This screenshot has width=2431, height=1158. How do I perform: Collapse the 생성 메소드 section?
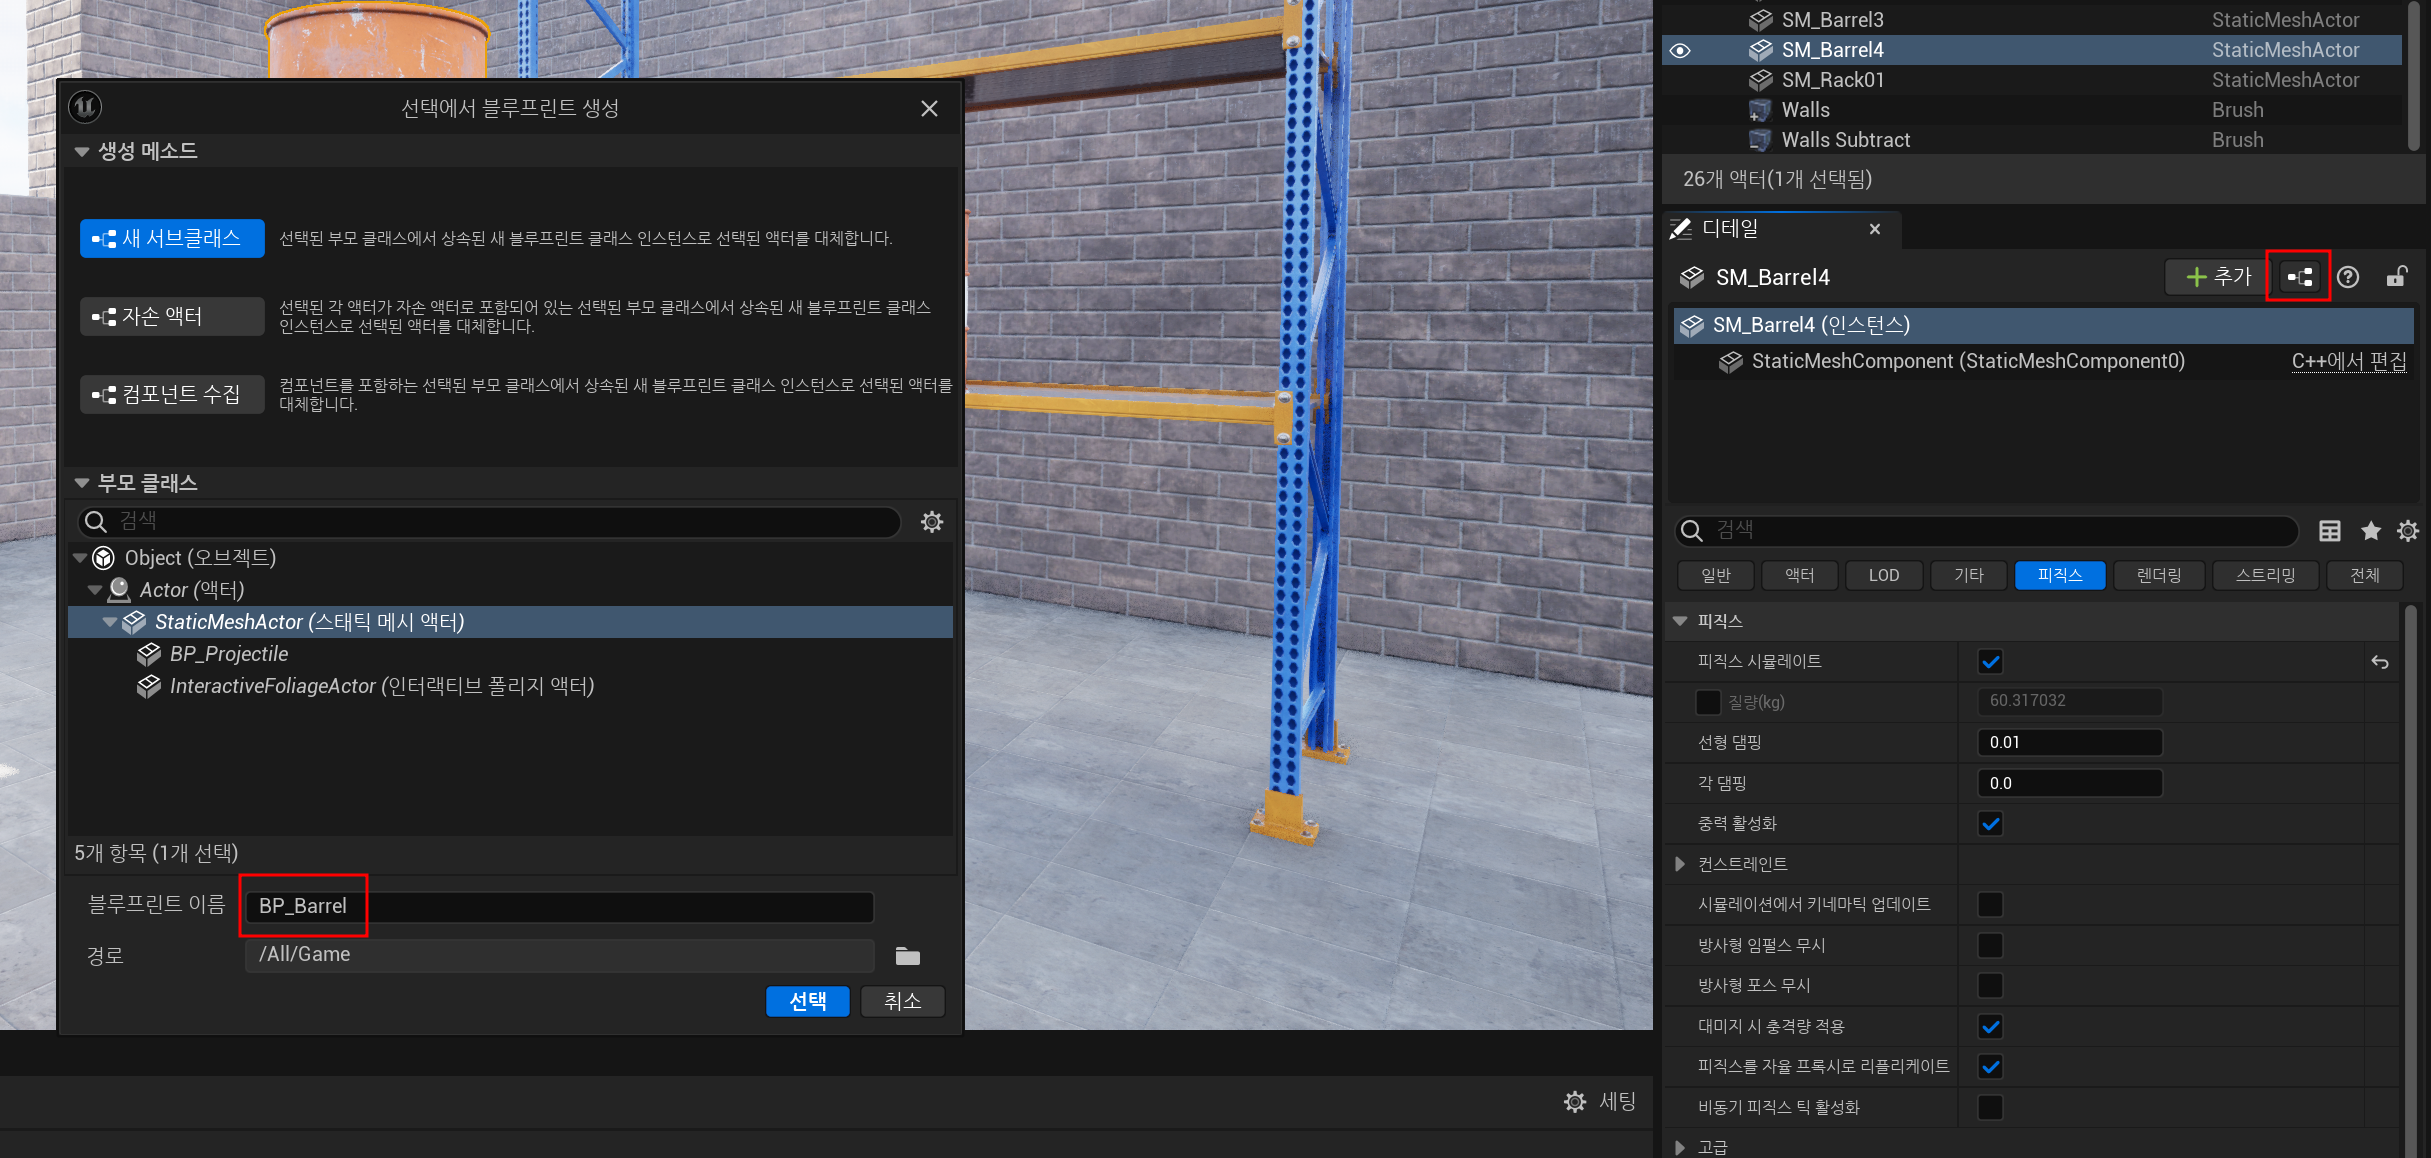click(82, 152)
